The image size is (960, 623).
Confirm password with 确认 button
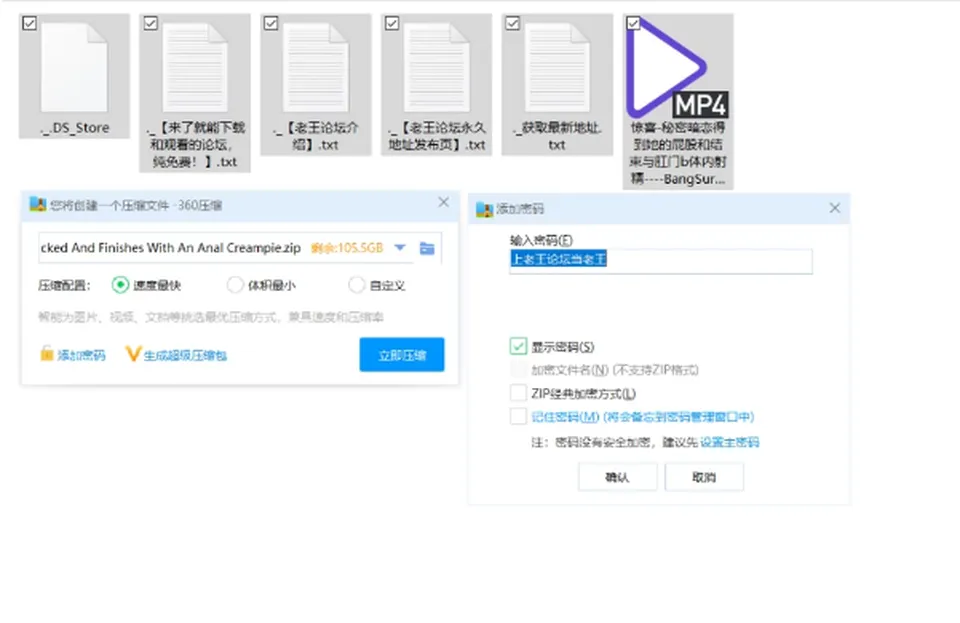tap(617, 477)
